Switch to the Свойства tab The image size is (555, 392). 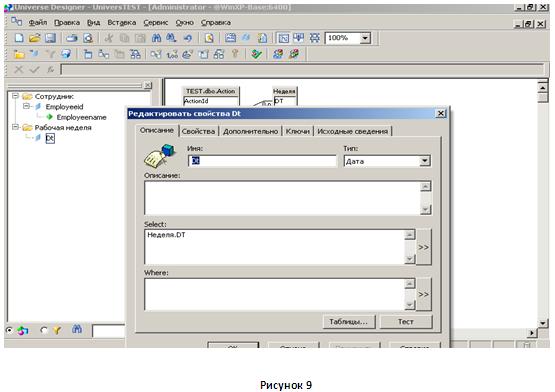coord(198,131)
